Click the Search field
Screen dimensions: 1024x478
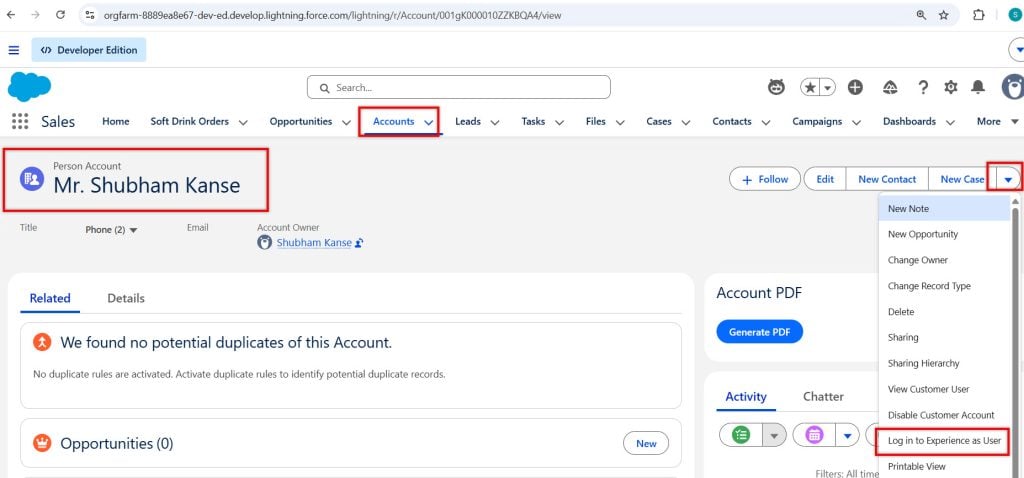458,87
